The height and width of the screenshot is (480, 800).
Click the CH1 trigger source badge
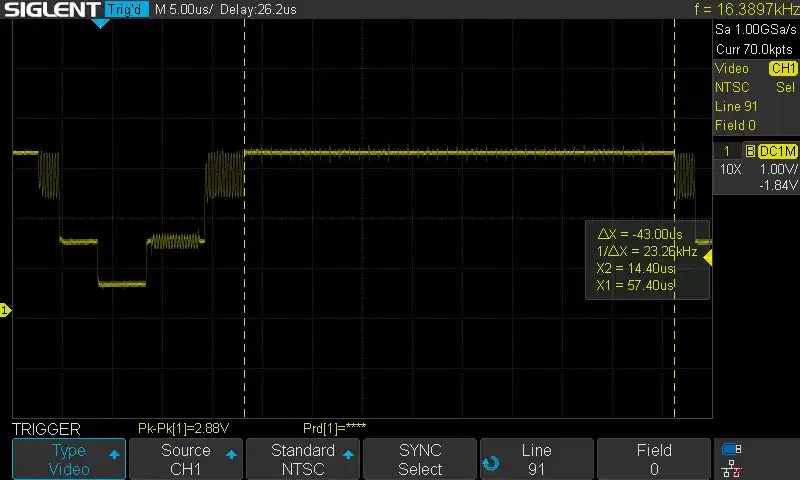pos(781,69)
